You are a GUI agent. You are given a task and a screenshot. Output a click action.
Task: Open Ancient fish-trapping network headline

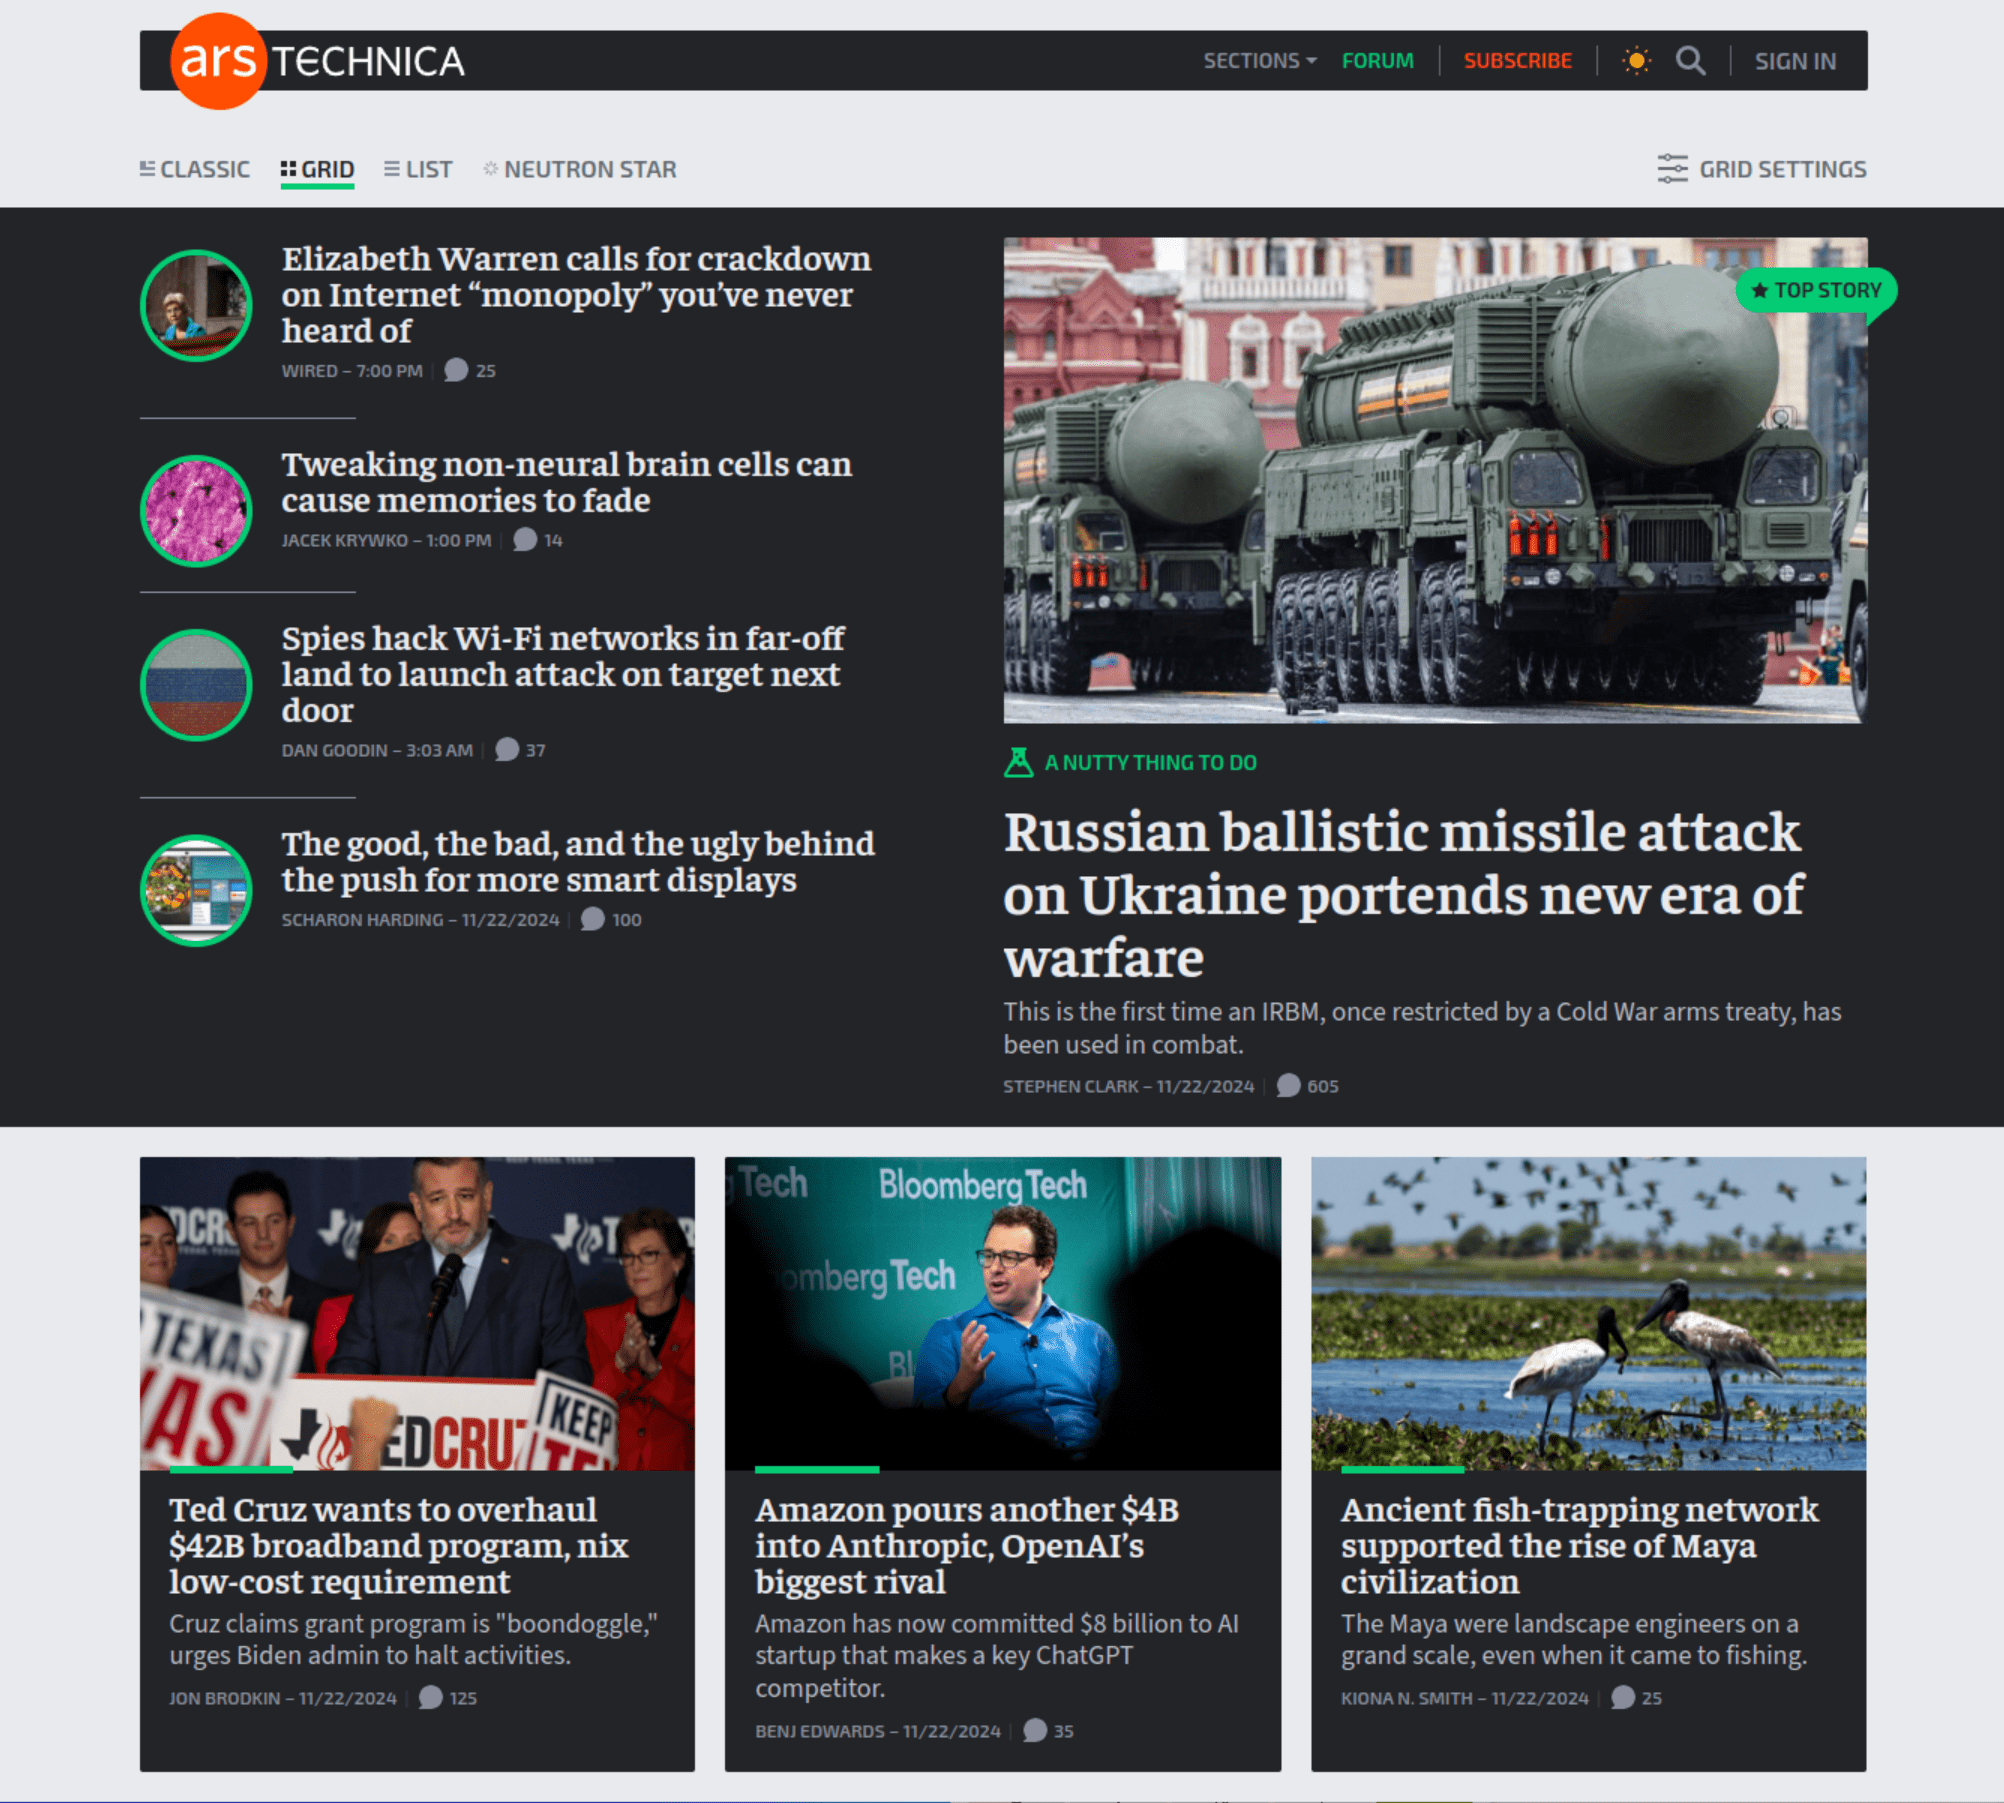pyautogui.click(x=1580, y=1546)
